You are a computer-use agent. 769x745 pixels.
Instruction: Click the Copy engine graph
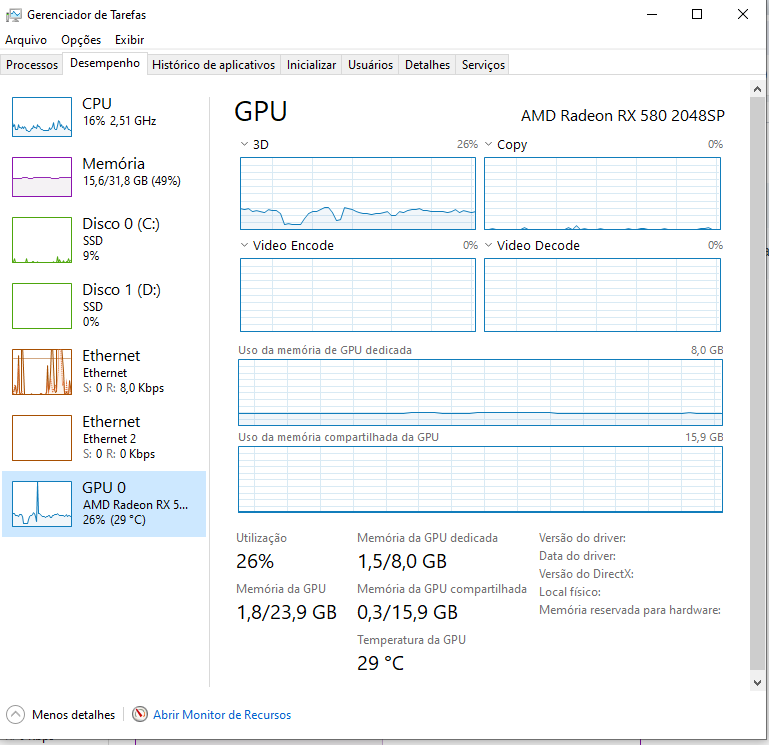[602, 193]
